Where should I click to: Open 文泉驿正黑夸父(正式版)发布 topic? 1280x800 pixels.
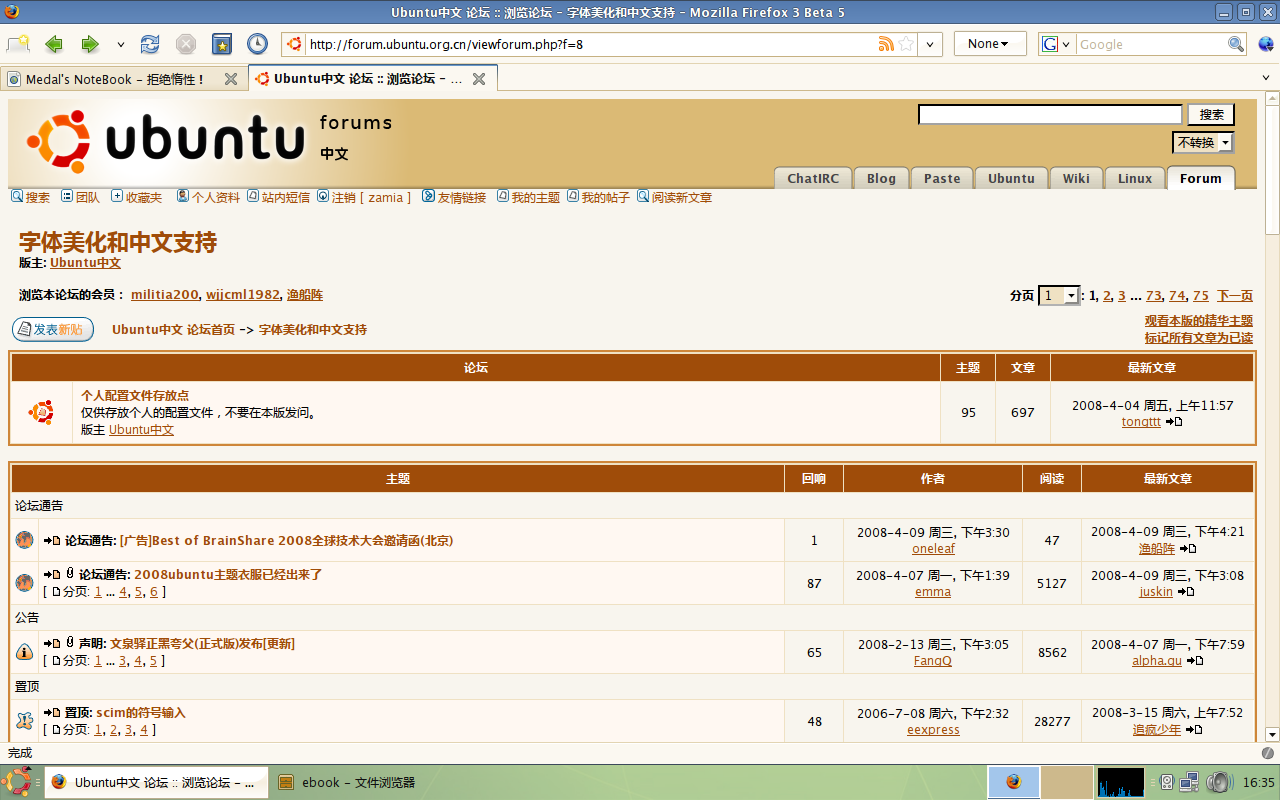202,644
